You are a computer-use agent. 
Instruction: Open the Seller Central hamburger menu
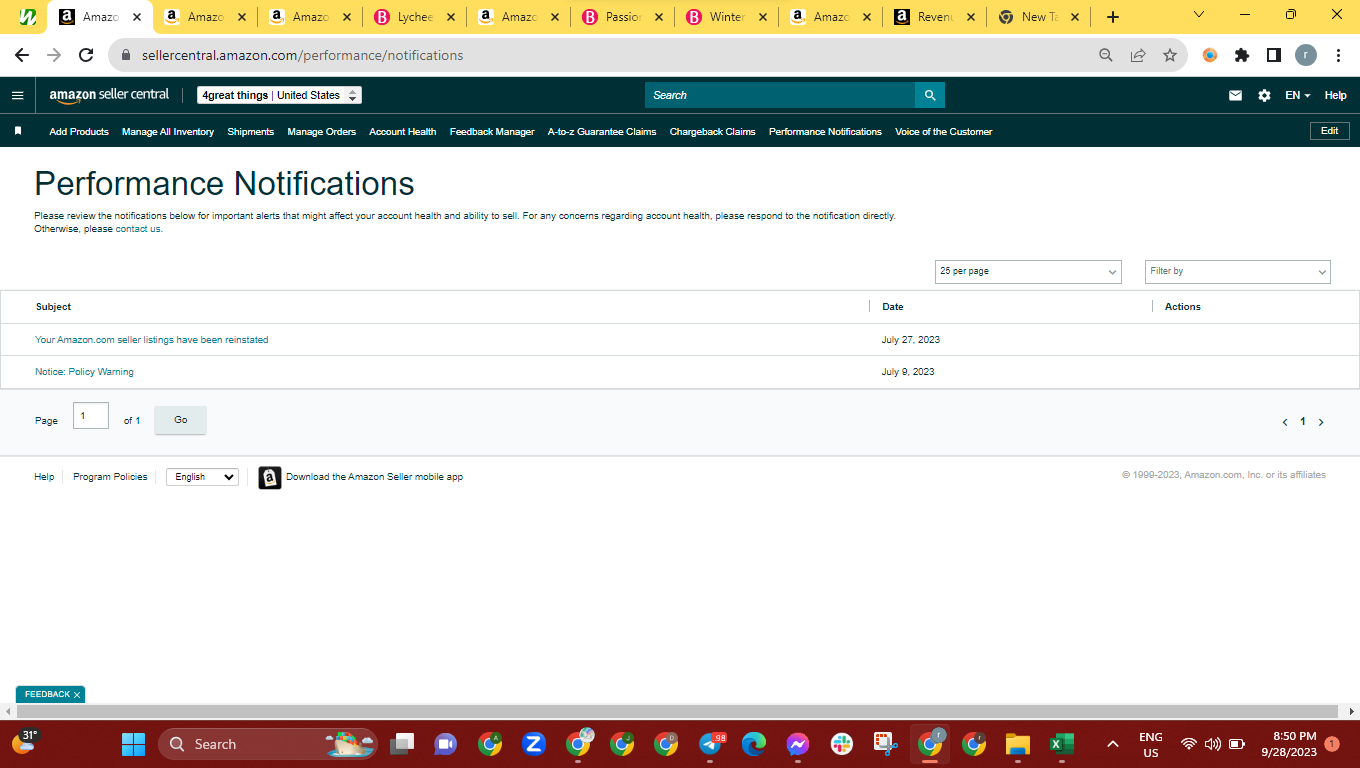pyautogui.click(x=17, y=95)
